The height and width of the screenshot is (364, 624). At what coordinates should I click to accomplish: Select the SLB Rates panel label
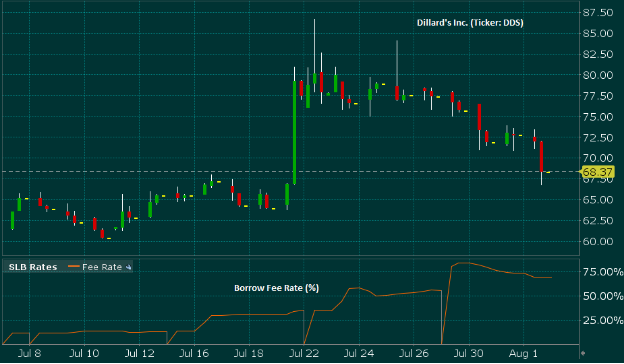33,267
